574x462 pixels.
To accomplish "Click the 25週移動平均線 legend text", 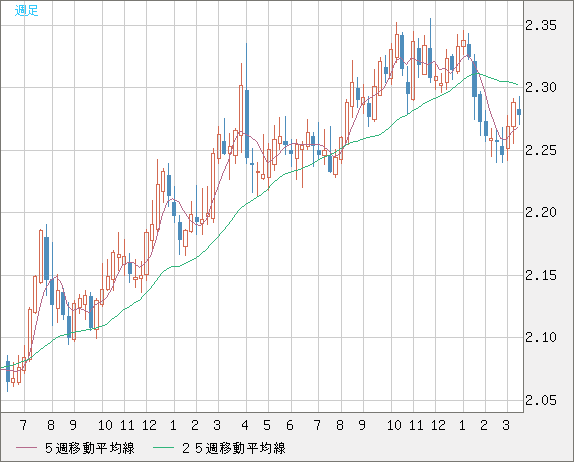I will (x=234, y=448).
